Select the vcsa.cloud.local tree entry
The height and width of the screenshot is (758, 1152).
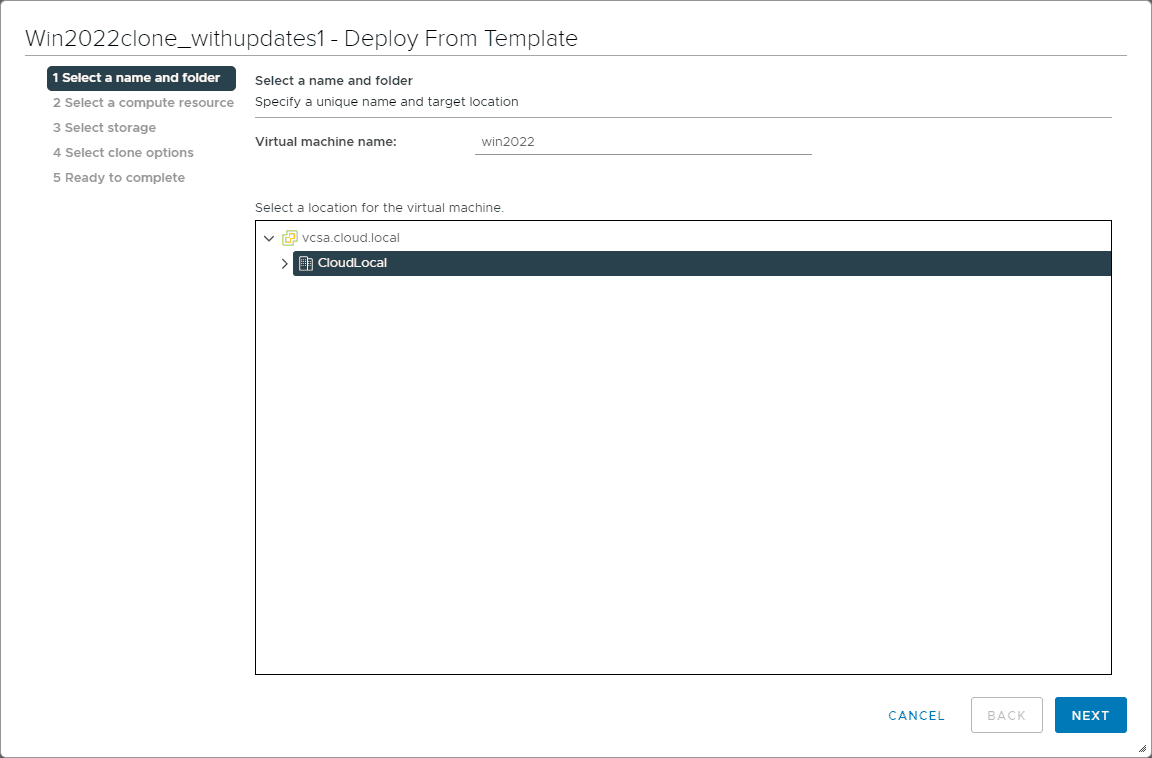point(350,238)
